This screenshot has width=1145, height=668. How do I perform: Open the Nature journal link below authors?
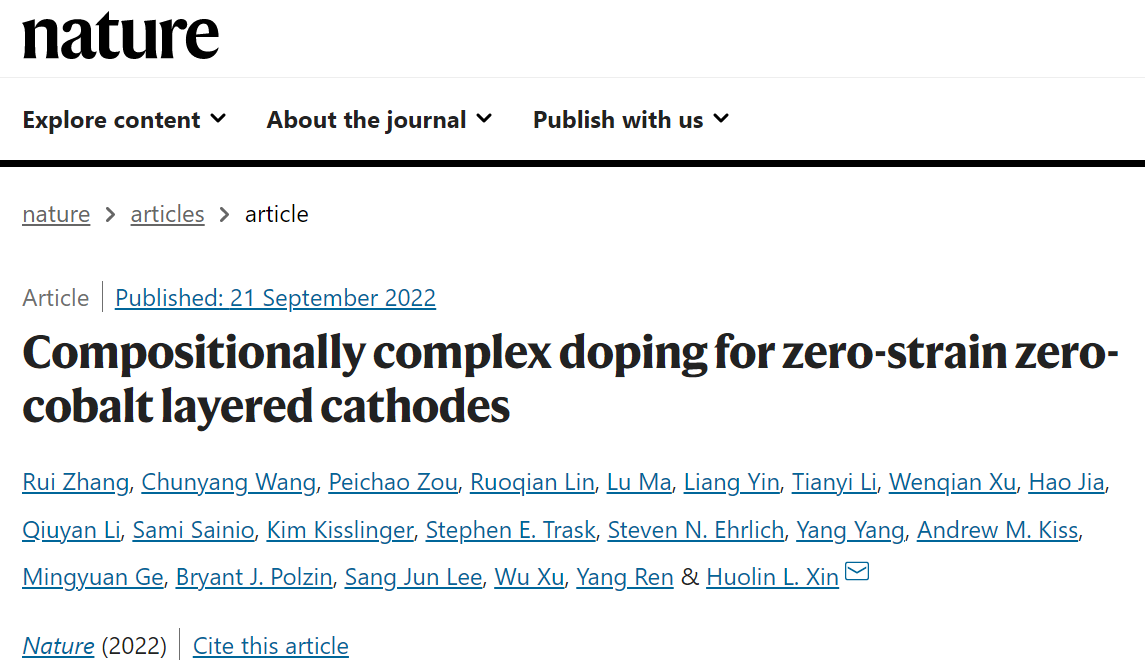pyautogui.click(x=58, y=646)
